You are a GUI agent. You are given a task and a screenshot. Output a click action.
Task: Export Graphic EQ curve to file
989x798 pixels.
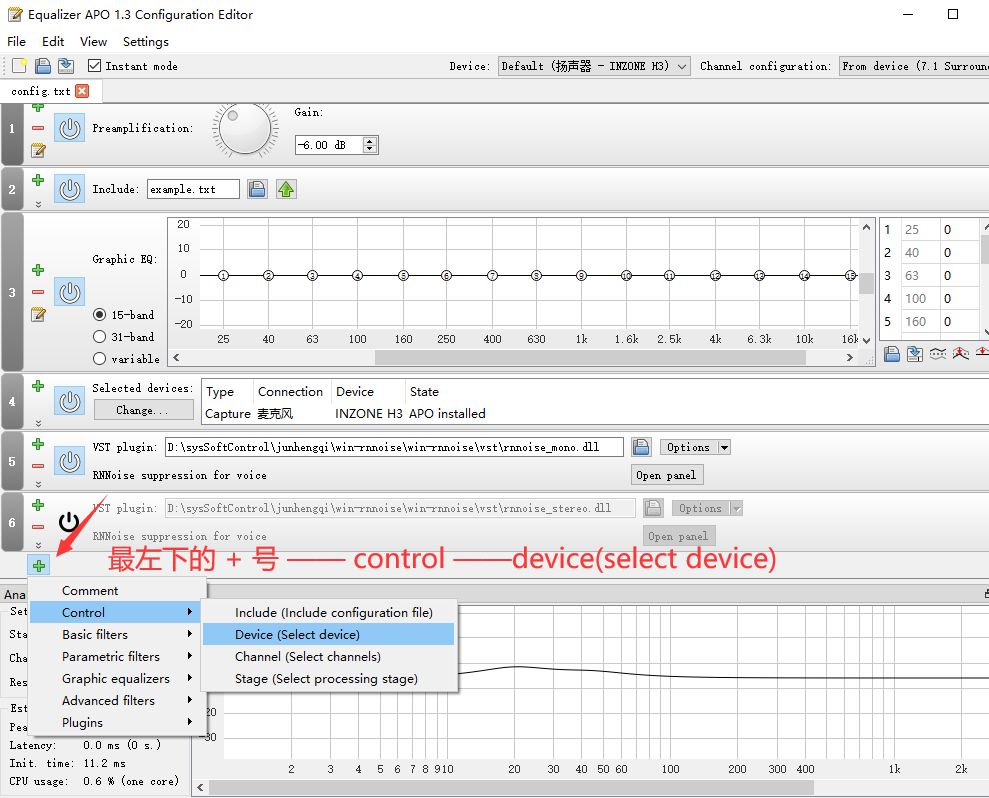[x=915, y=354]
